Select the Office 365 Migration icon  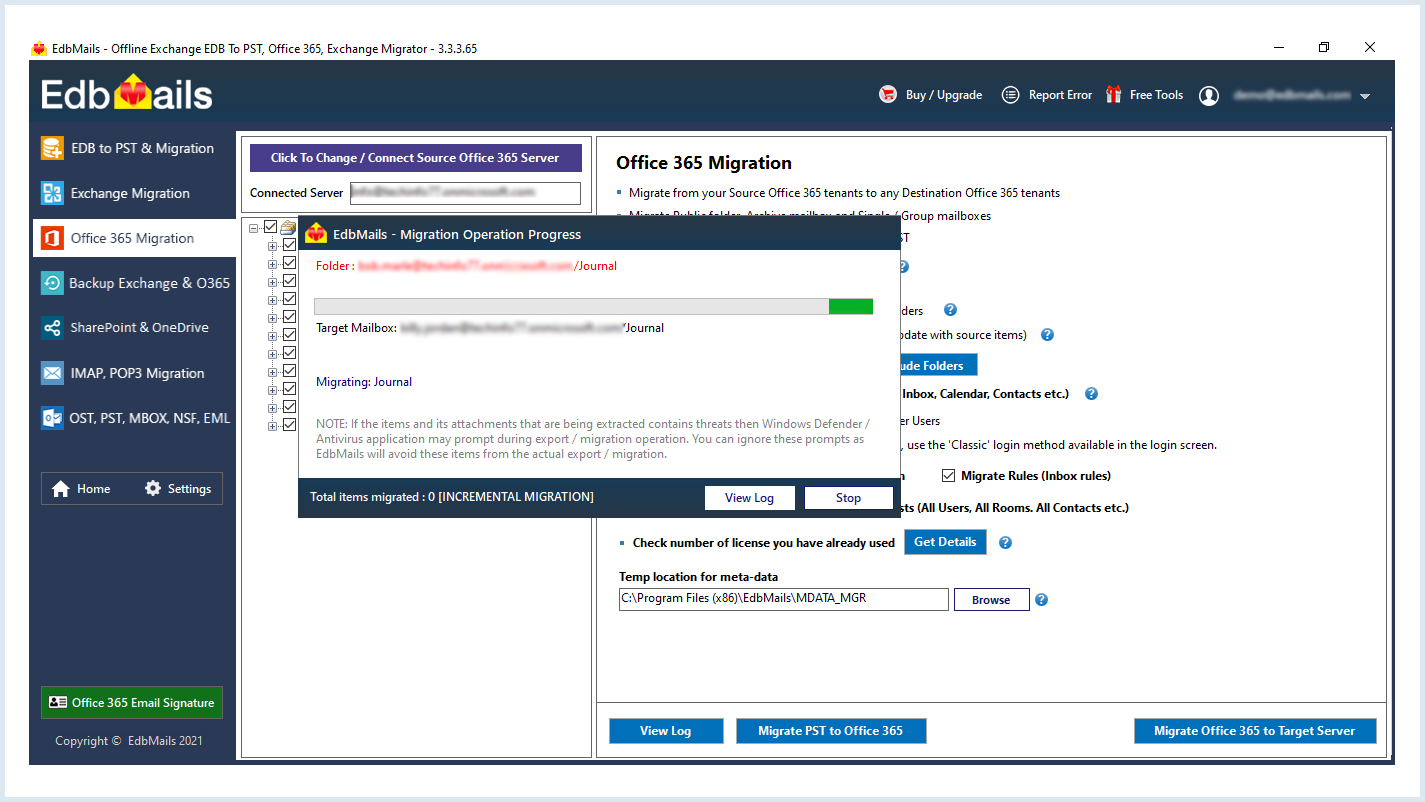52,238
